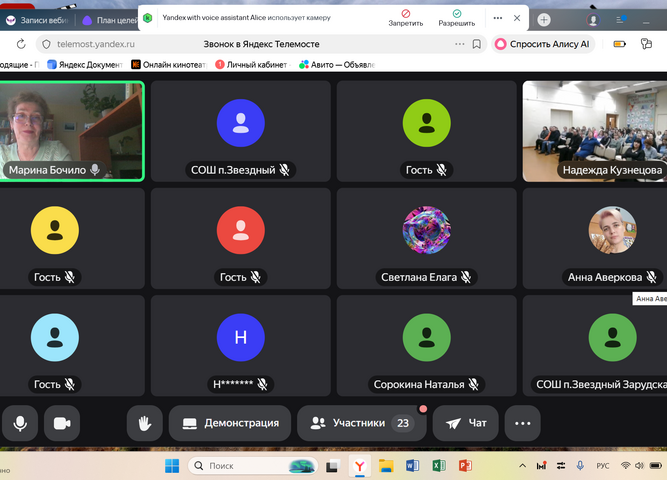Screen dimensions: 667x480
Task: Click Разрешить to allow camera access
Action: click(456, 18)
